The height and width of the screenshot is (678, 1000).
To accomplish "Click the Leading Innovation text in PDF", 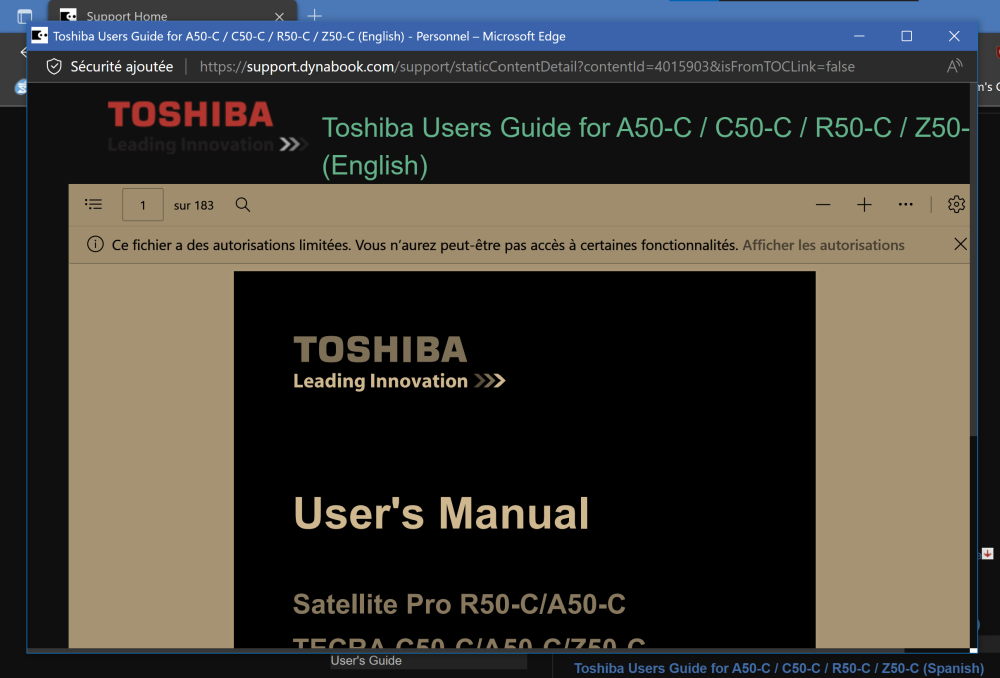I will 380,381.
